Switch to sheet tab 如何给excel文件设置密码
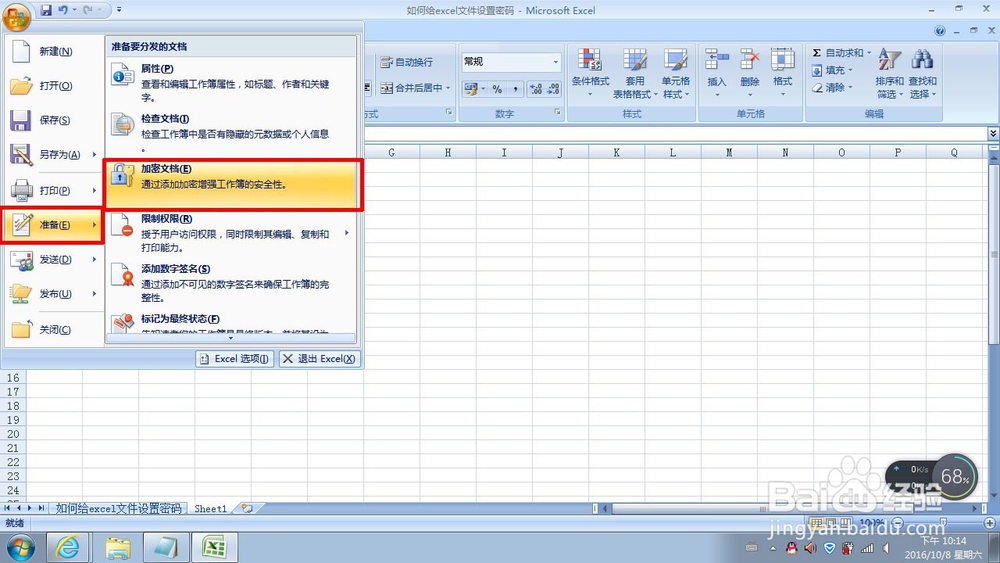Screen dimensions: 1000x563 tap(118, 509)
